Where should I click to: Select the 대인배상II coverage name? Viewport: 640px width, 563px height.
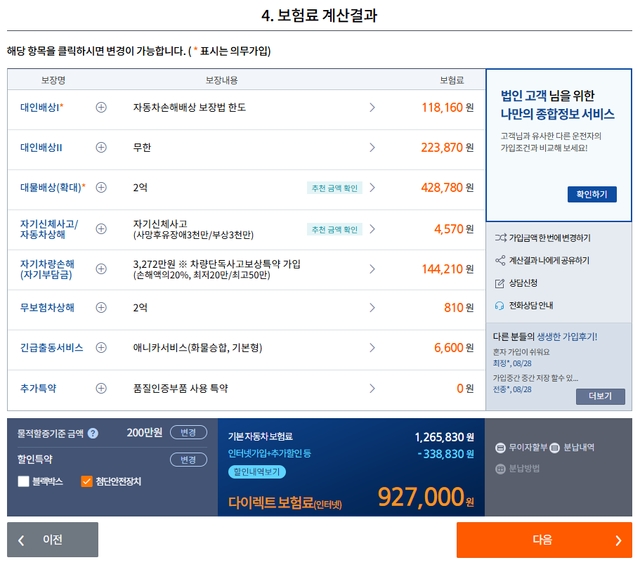point(41,147)
